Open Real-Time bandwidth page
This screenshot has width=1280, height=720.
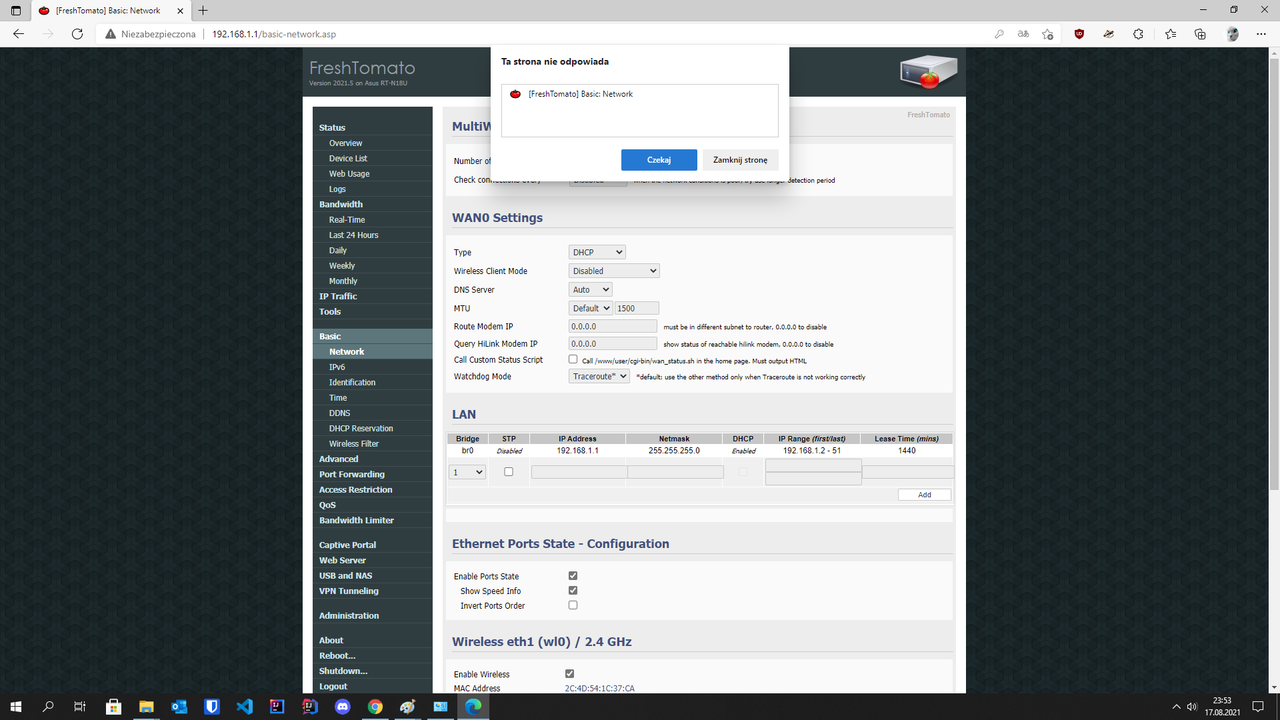click(x=347, y=220)
